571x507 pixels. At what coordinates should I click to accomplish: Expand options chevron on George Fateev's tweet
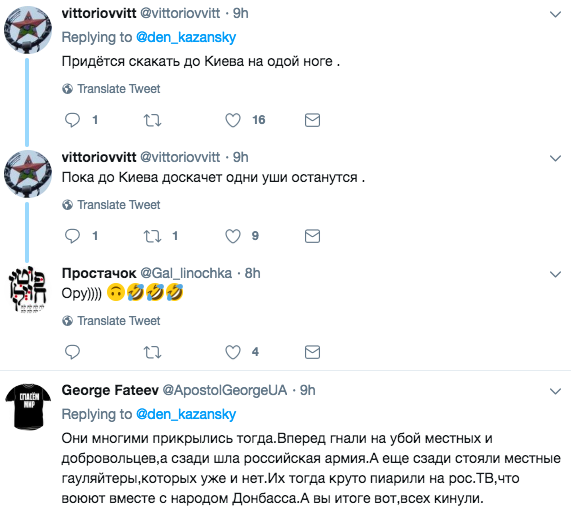[555, 391]
